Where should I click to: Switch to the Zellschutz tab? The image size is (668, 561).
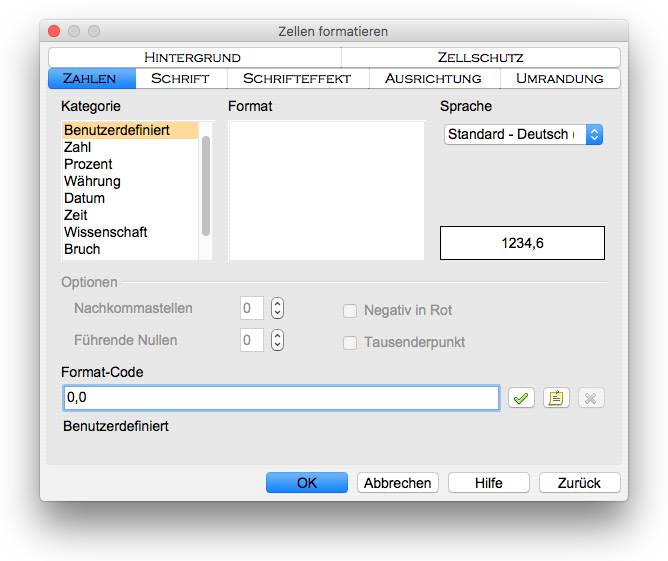click(x=481, y=57)
